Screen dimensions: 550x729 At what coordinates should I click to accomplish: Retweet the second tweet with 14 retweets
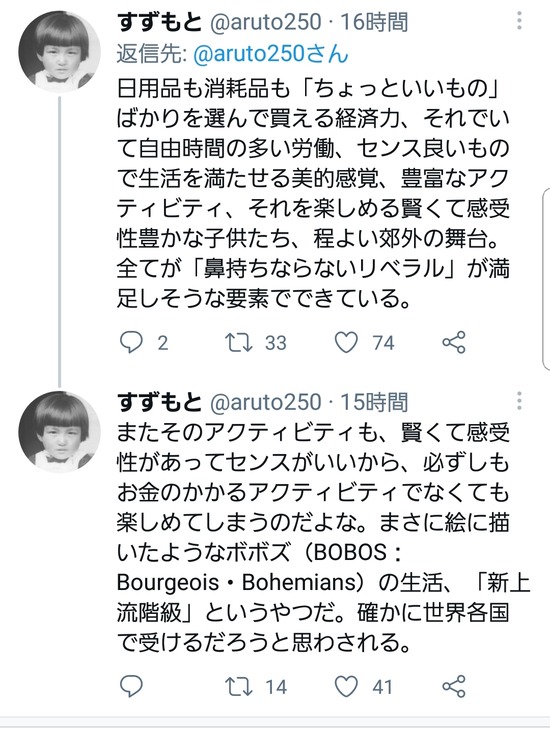(x=239, y=686)
